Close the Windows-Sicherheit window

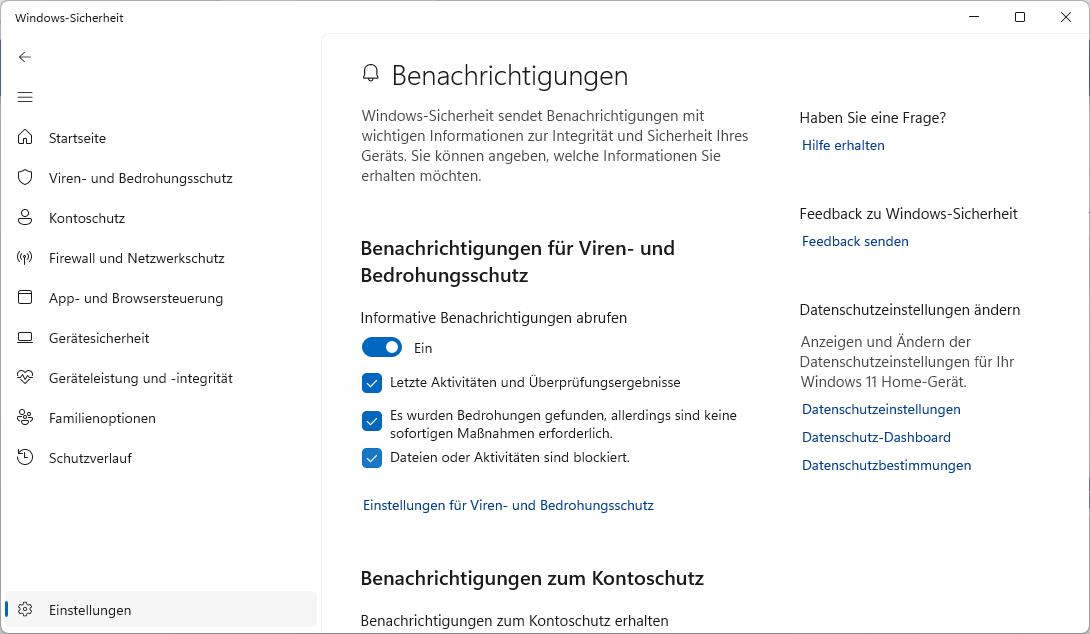point(1066,17)
